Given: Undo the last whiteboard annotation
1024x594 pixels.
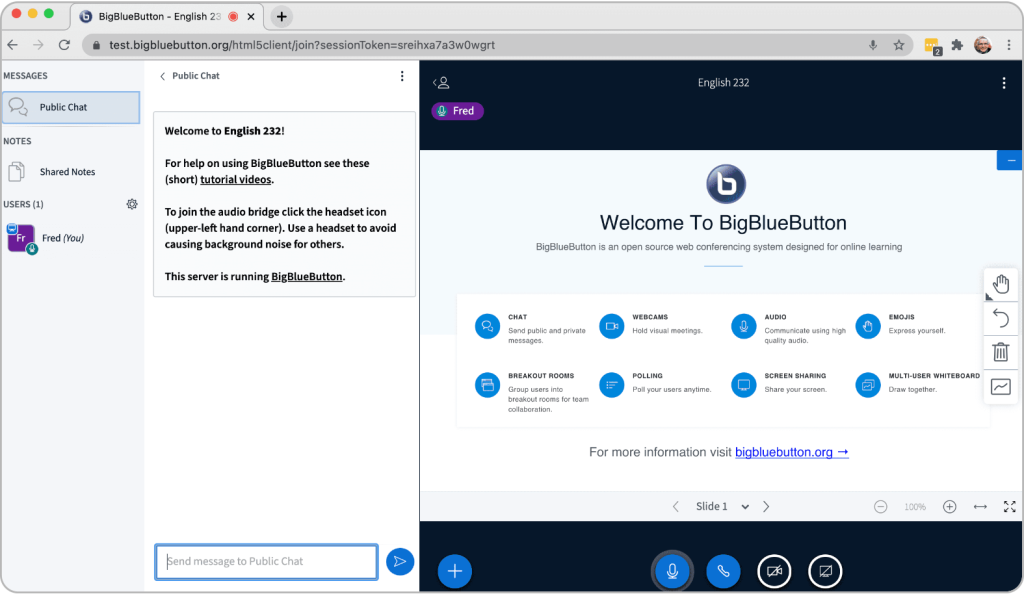Looking at the screenshot, I should tap(1000, 319).
